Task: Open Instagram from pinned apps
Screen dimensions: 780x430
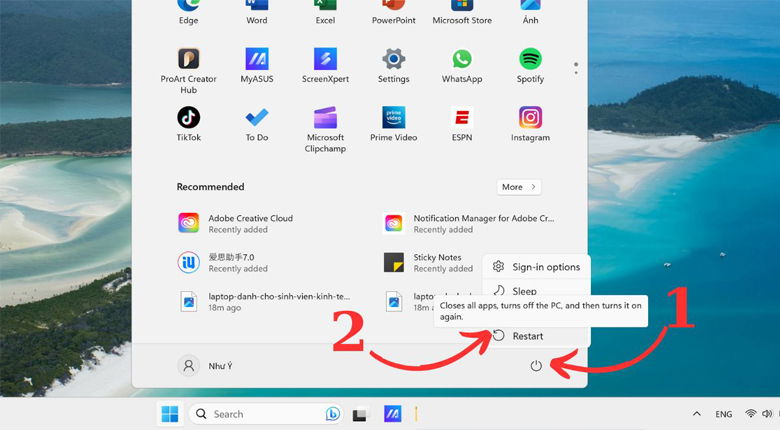Action: pyautogui.click(x=530, y=118)
